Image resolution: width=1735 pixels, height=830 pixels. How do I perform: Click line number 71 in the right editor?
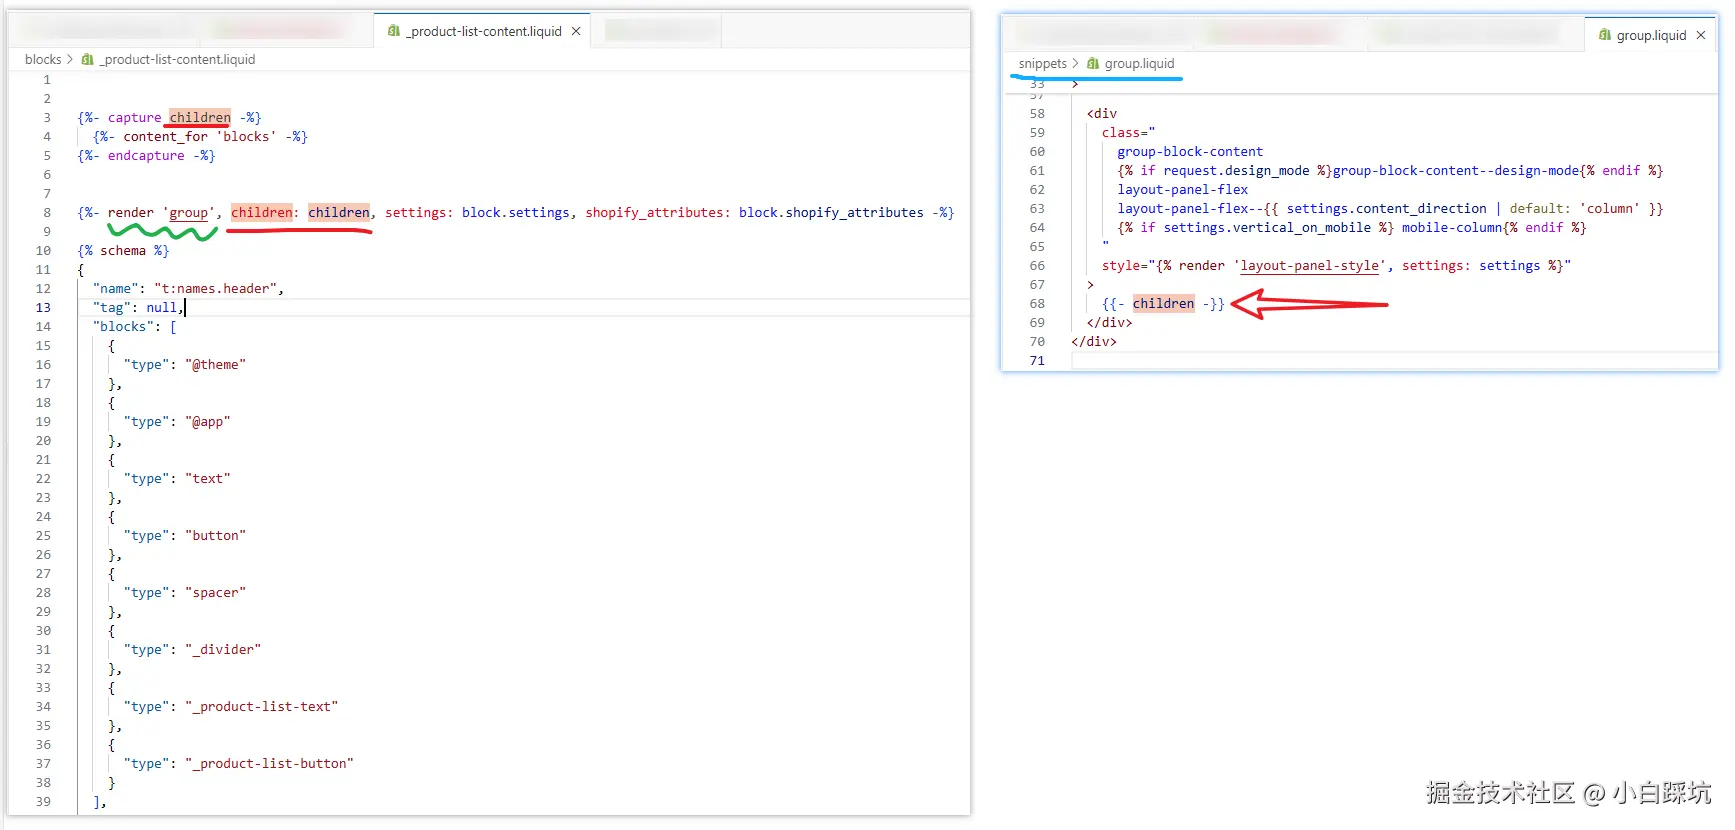1037,360
